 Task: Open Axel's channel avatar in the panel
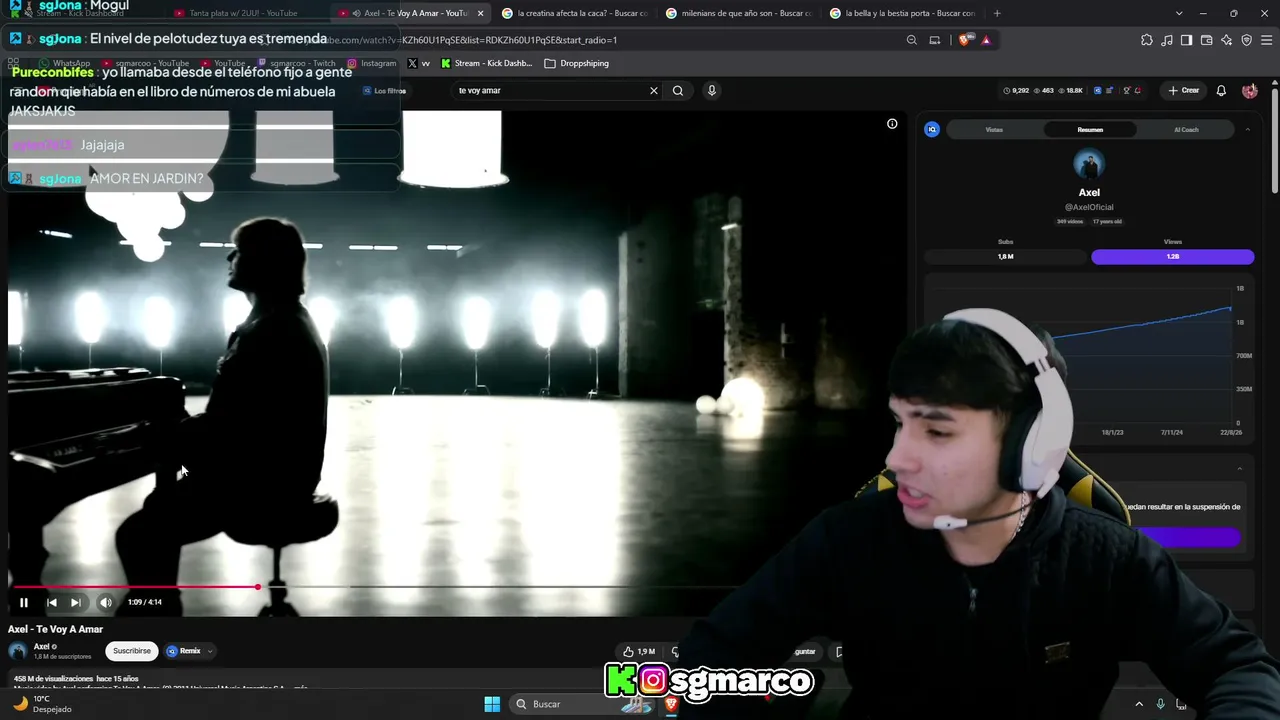[x=1089, y=164]
